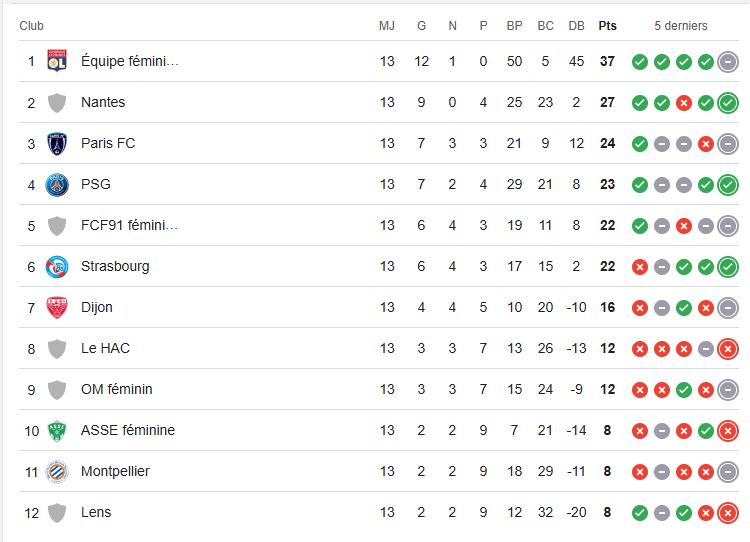Click the Olympique Lyonnais club crest
The width and height of the screenshot is (750, 542).
pyautogui.click(x=57, y=62)
